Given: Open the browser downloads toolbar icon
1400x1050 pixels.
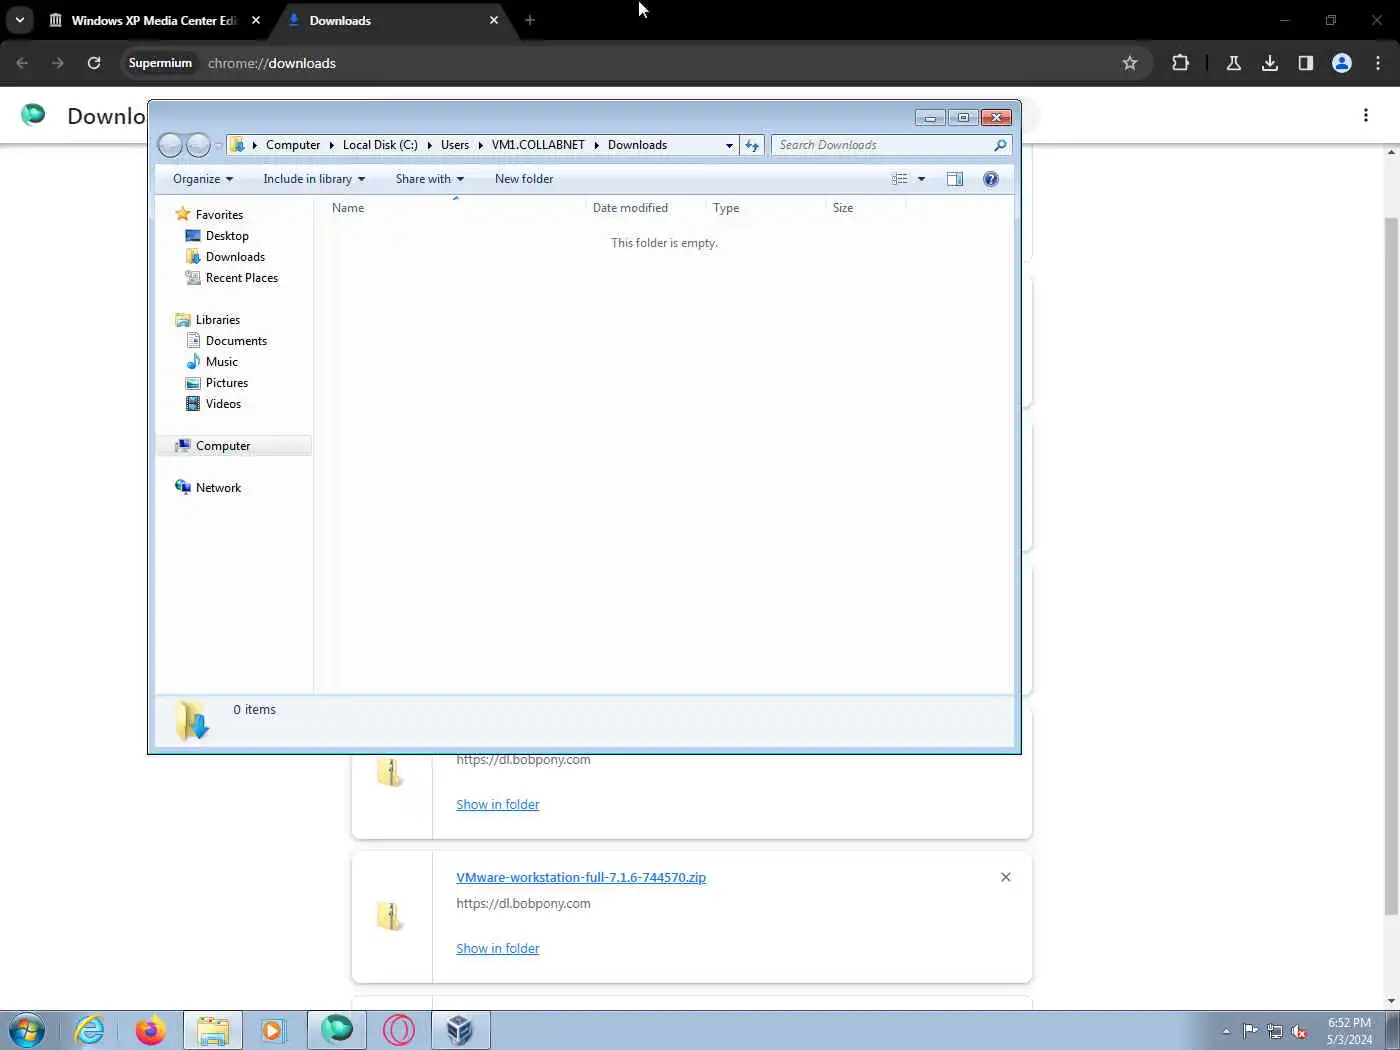Looking at the screenshot, I should 1270,63.
